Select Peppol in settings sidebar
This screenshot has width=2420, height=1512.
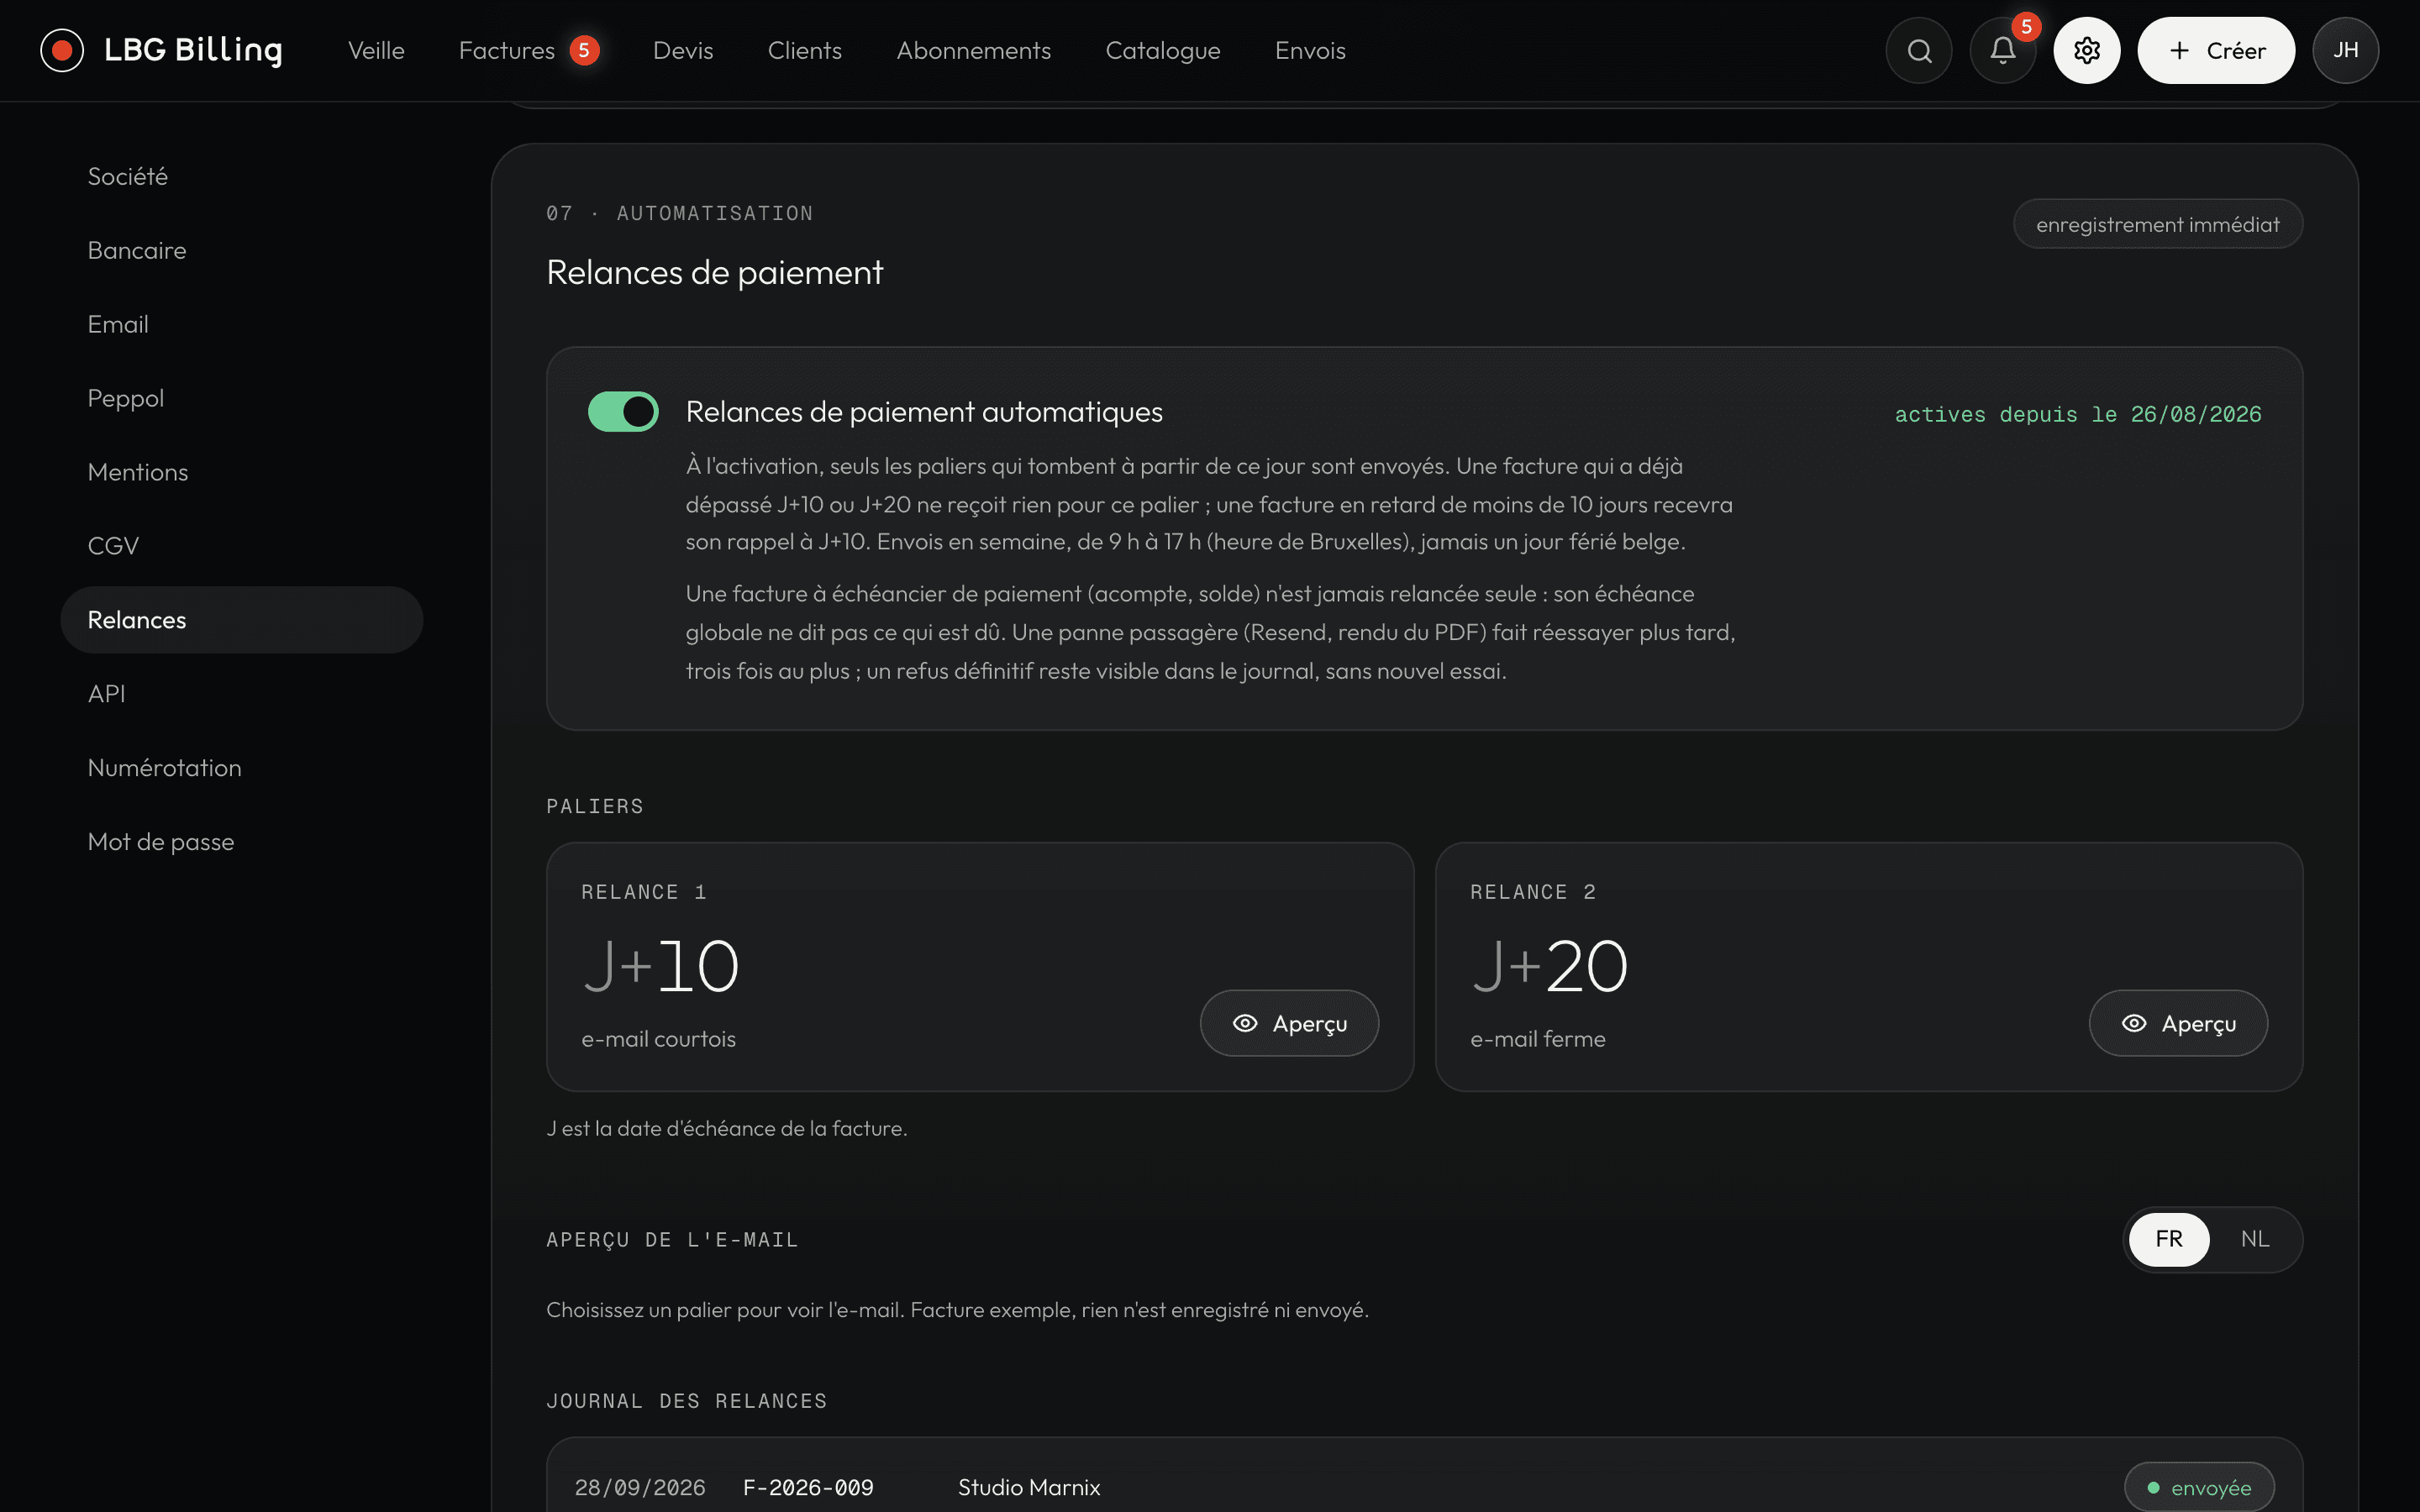coord(241,398)
